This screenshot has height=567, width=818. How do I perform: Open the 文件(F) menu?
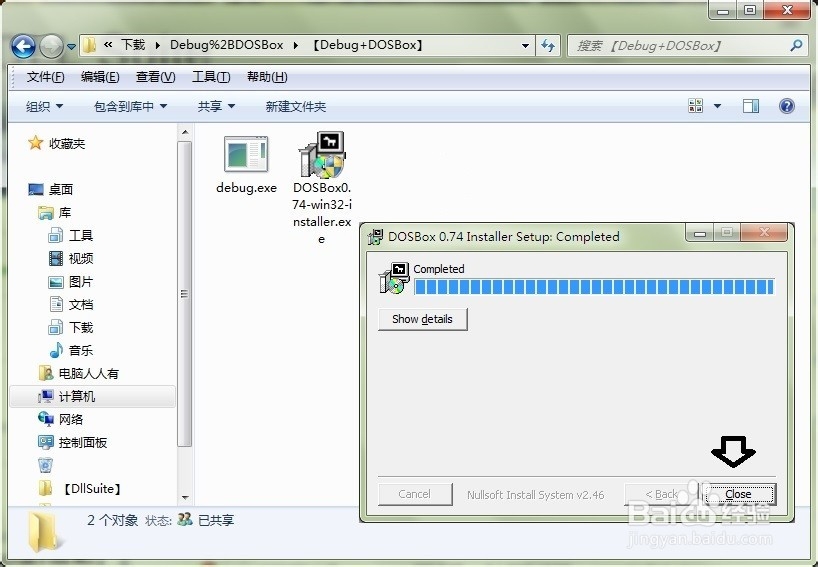[45, 77]
